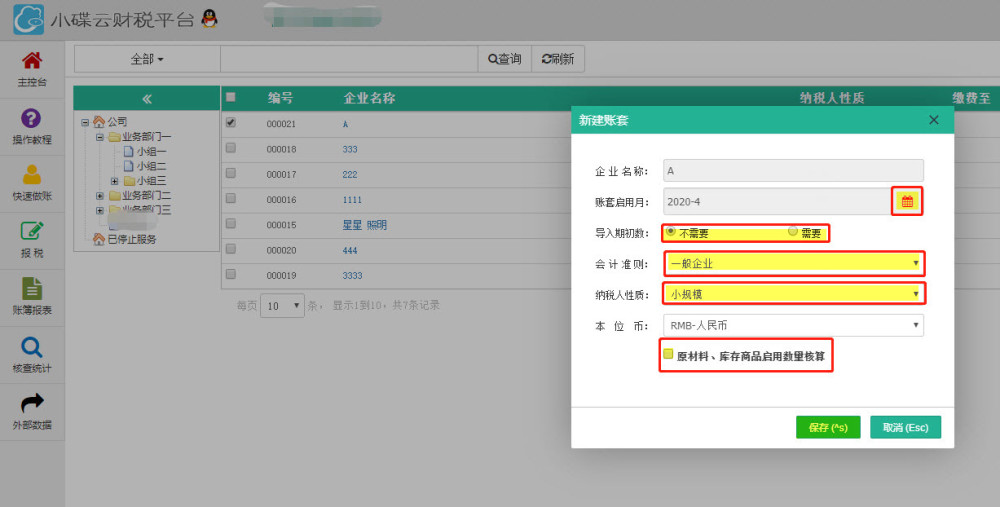Click the 公司 house icon in tree
1000x507 pixels.
point(99,121)
